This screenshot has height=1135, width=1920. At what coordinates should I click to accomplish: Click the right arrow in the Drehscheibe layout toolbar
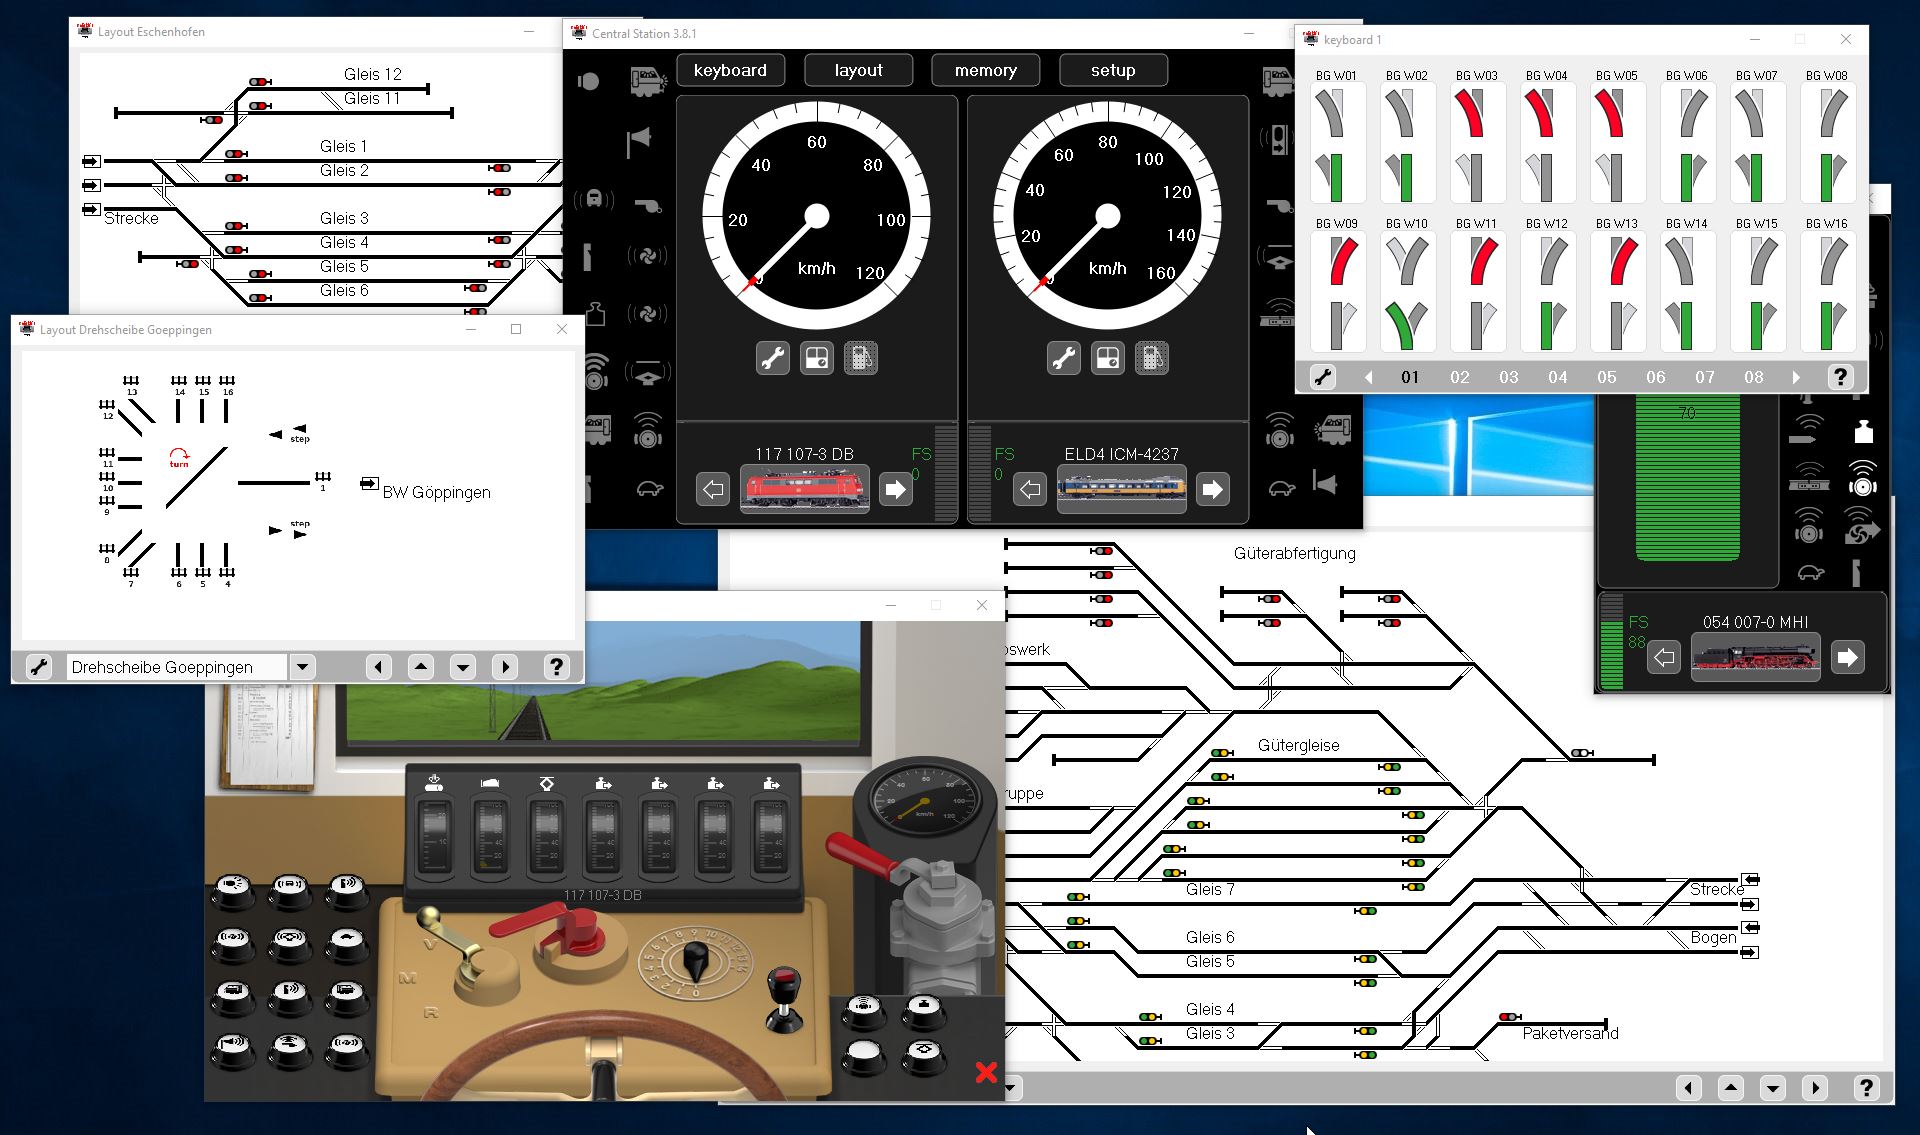[x=505, y=667]
